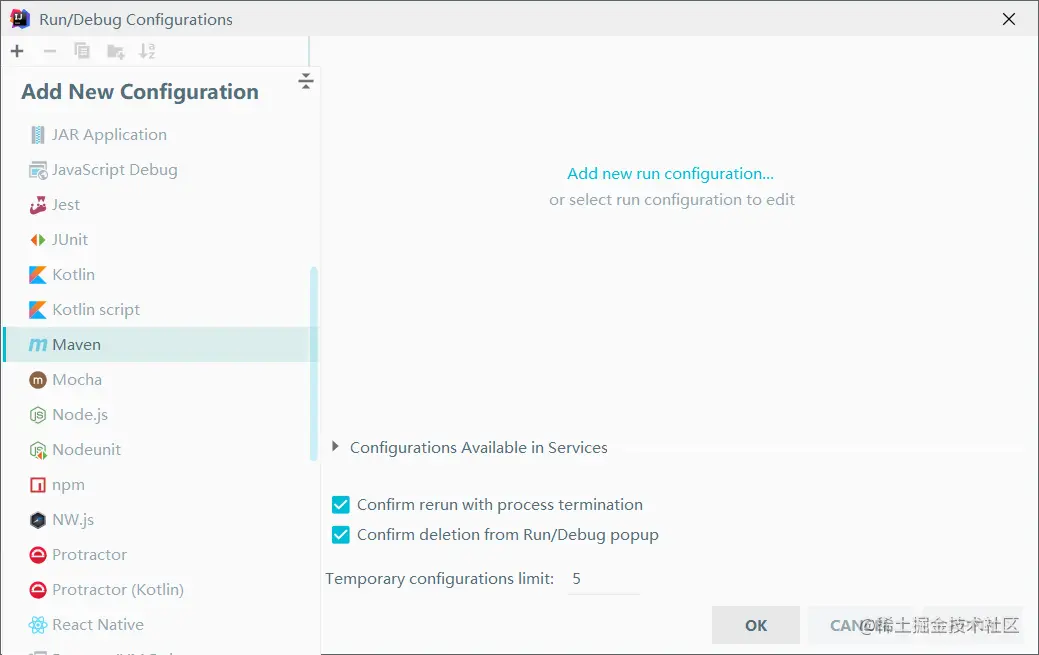Click the Remove Configuration minus icon
This screenshot has height=655, width=1039.
[x=50, y=51]
